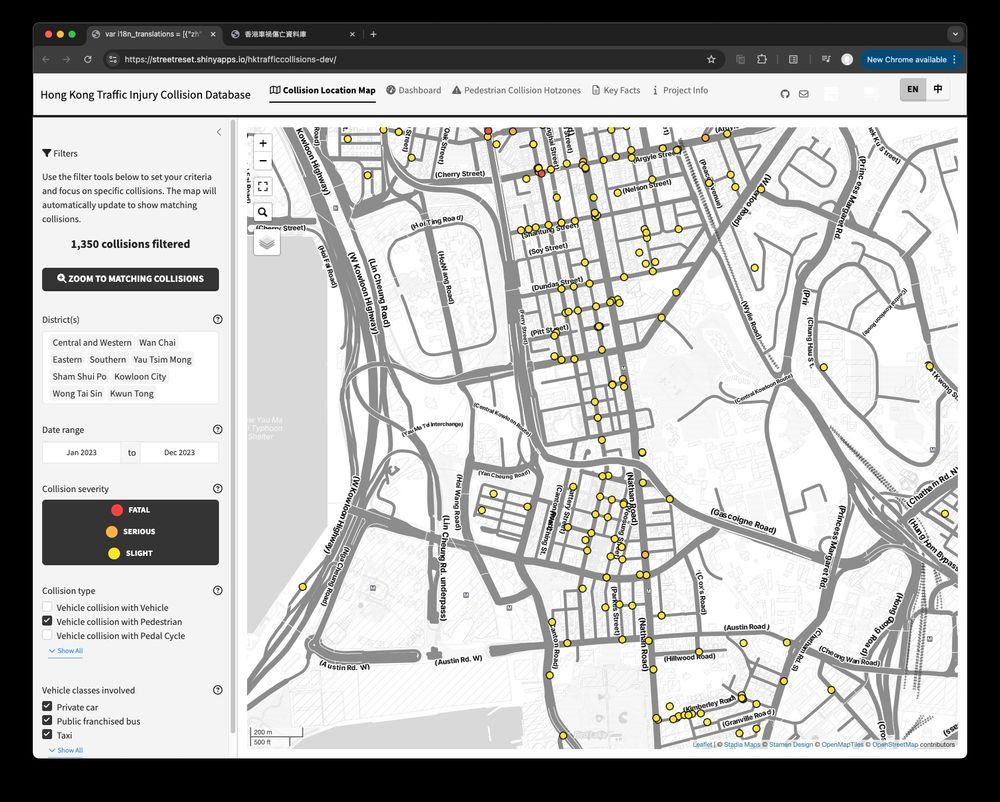The image size is (1000, 802).
Task: Select the Kwun Tong district tag
Action: click(x=132, y=394)
